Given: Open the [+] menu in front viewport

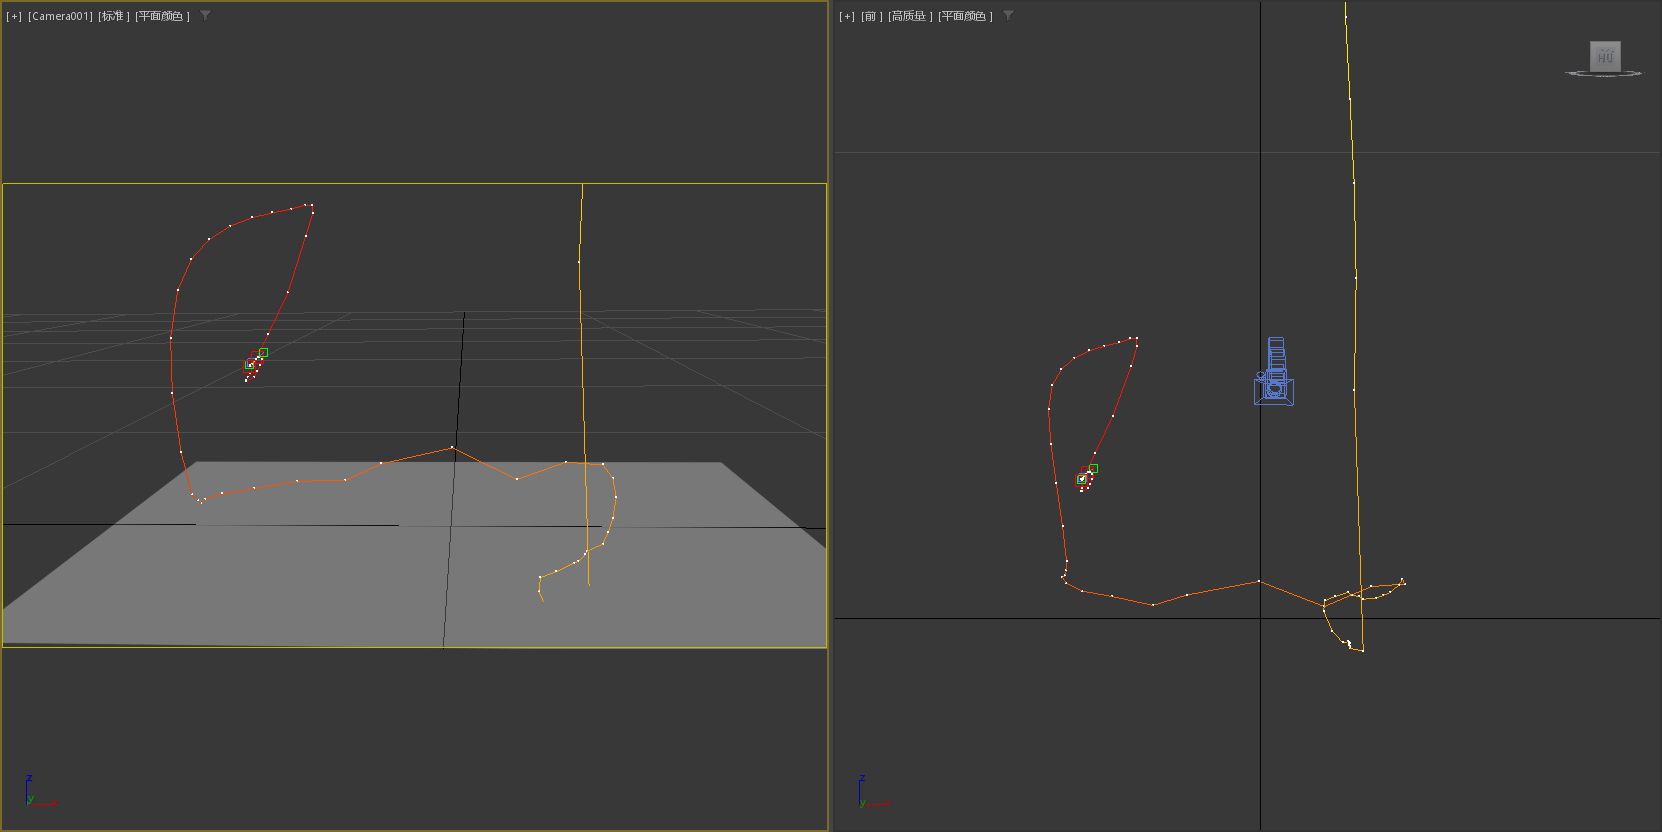Looking at the screenshot, I should pyautogui.click(x=847, y=16).
